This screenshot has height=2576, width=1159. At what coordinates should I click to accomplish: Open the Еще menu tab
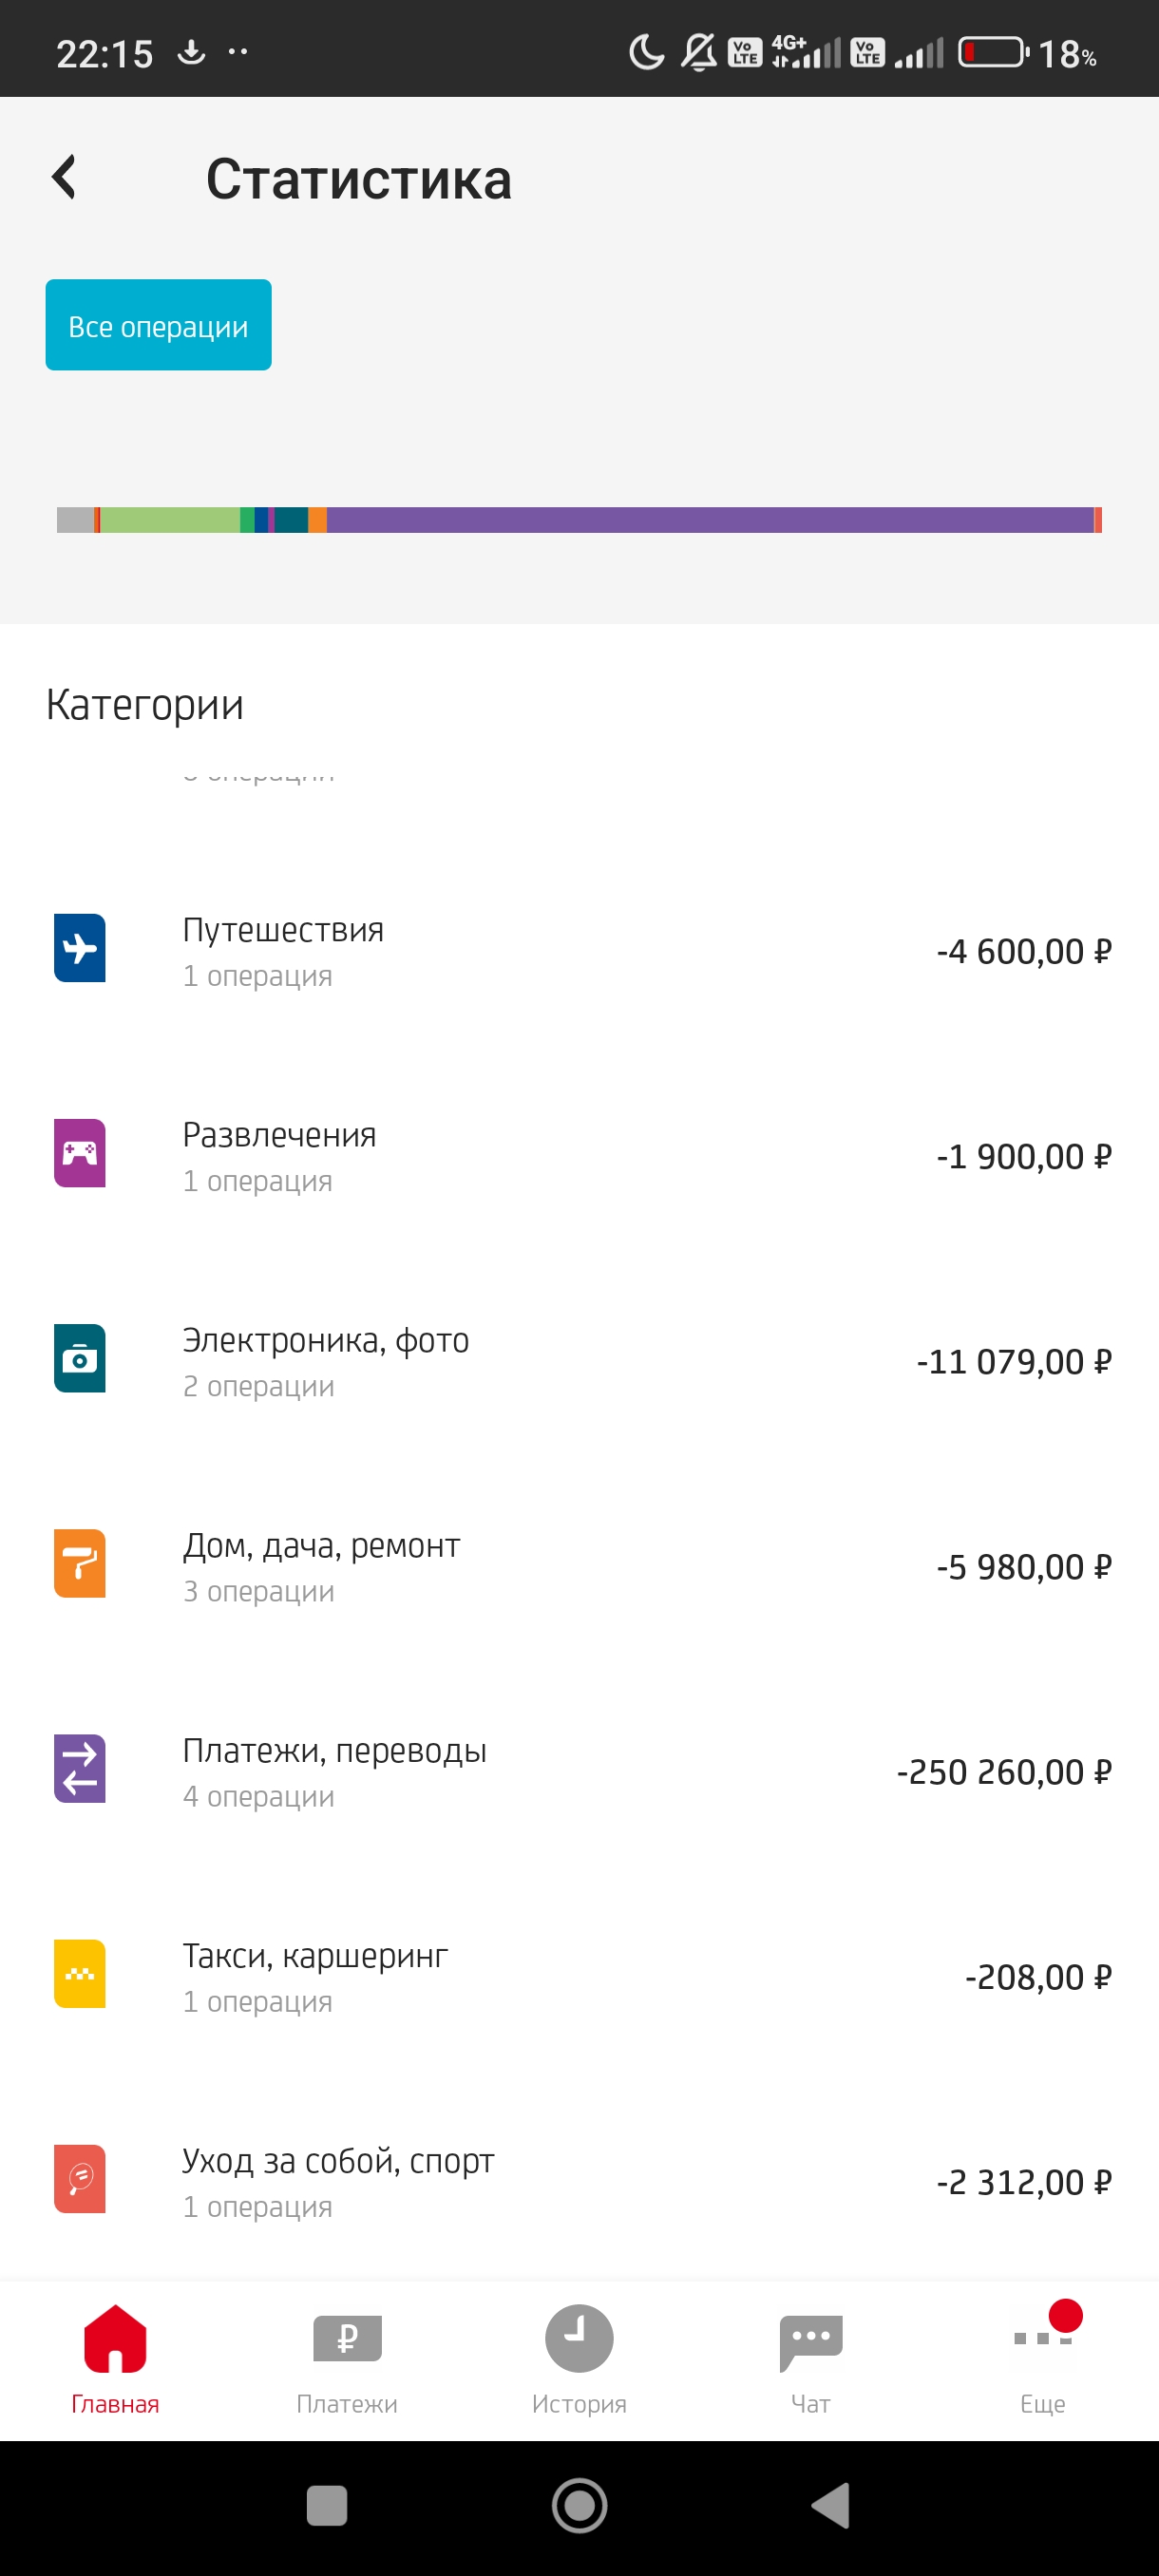pos(1043,2355)
